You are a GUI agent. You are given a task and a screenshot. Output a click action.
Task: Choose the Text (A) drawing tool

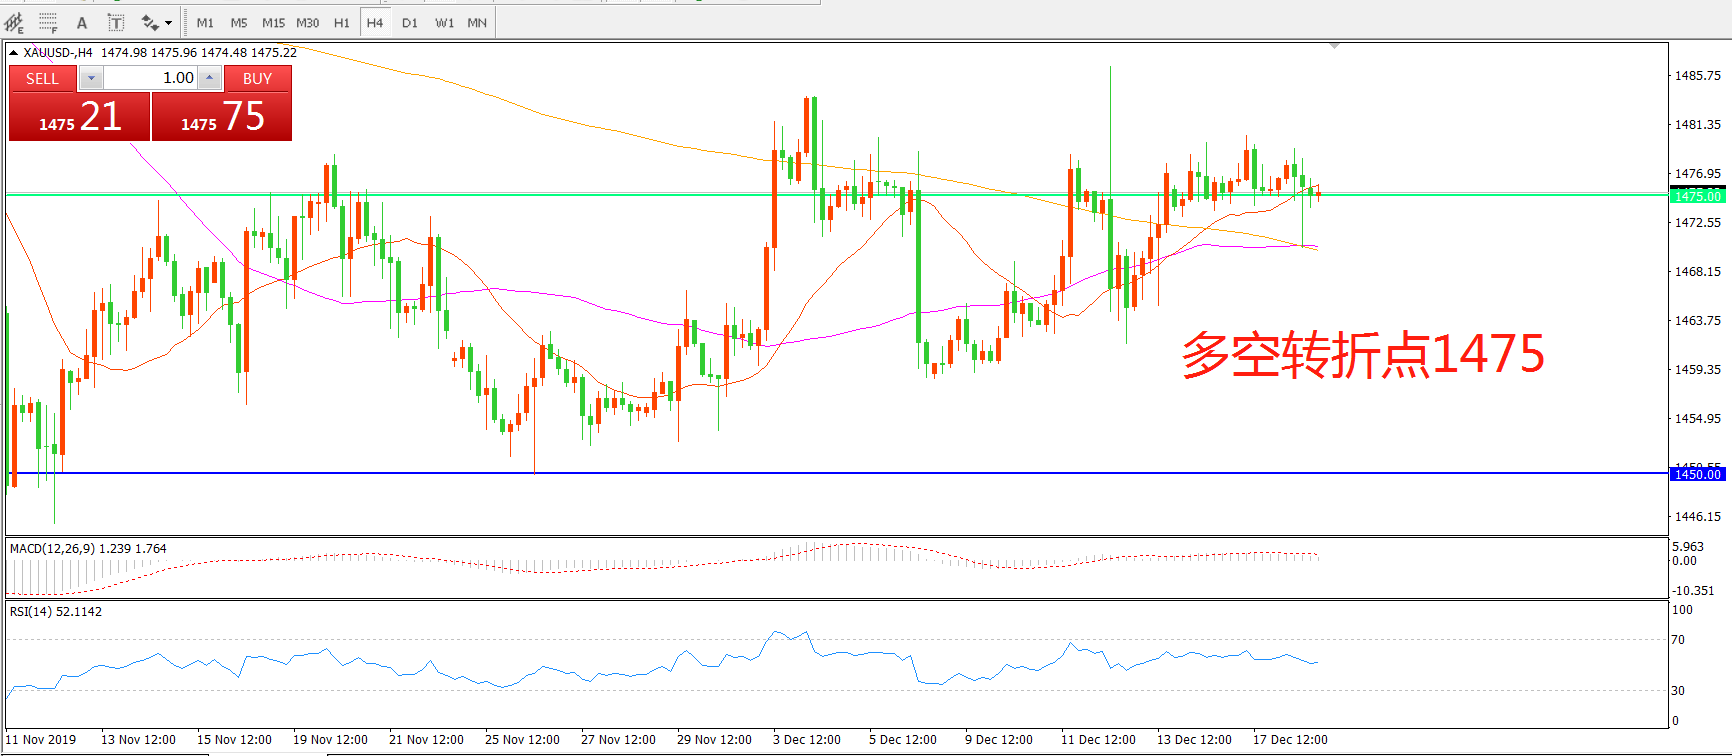pyautogui.click(x=82, y=22)
